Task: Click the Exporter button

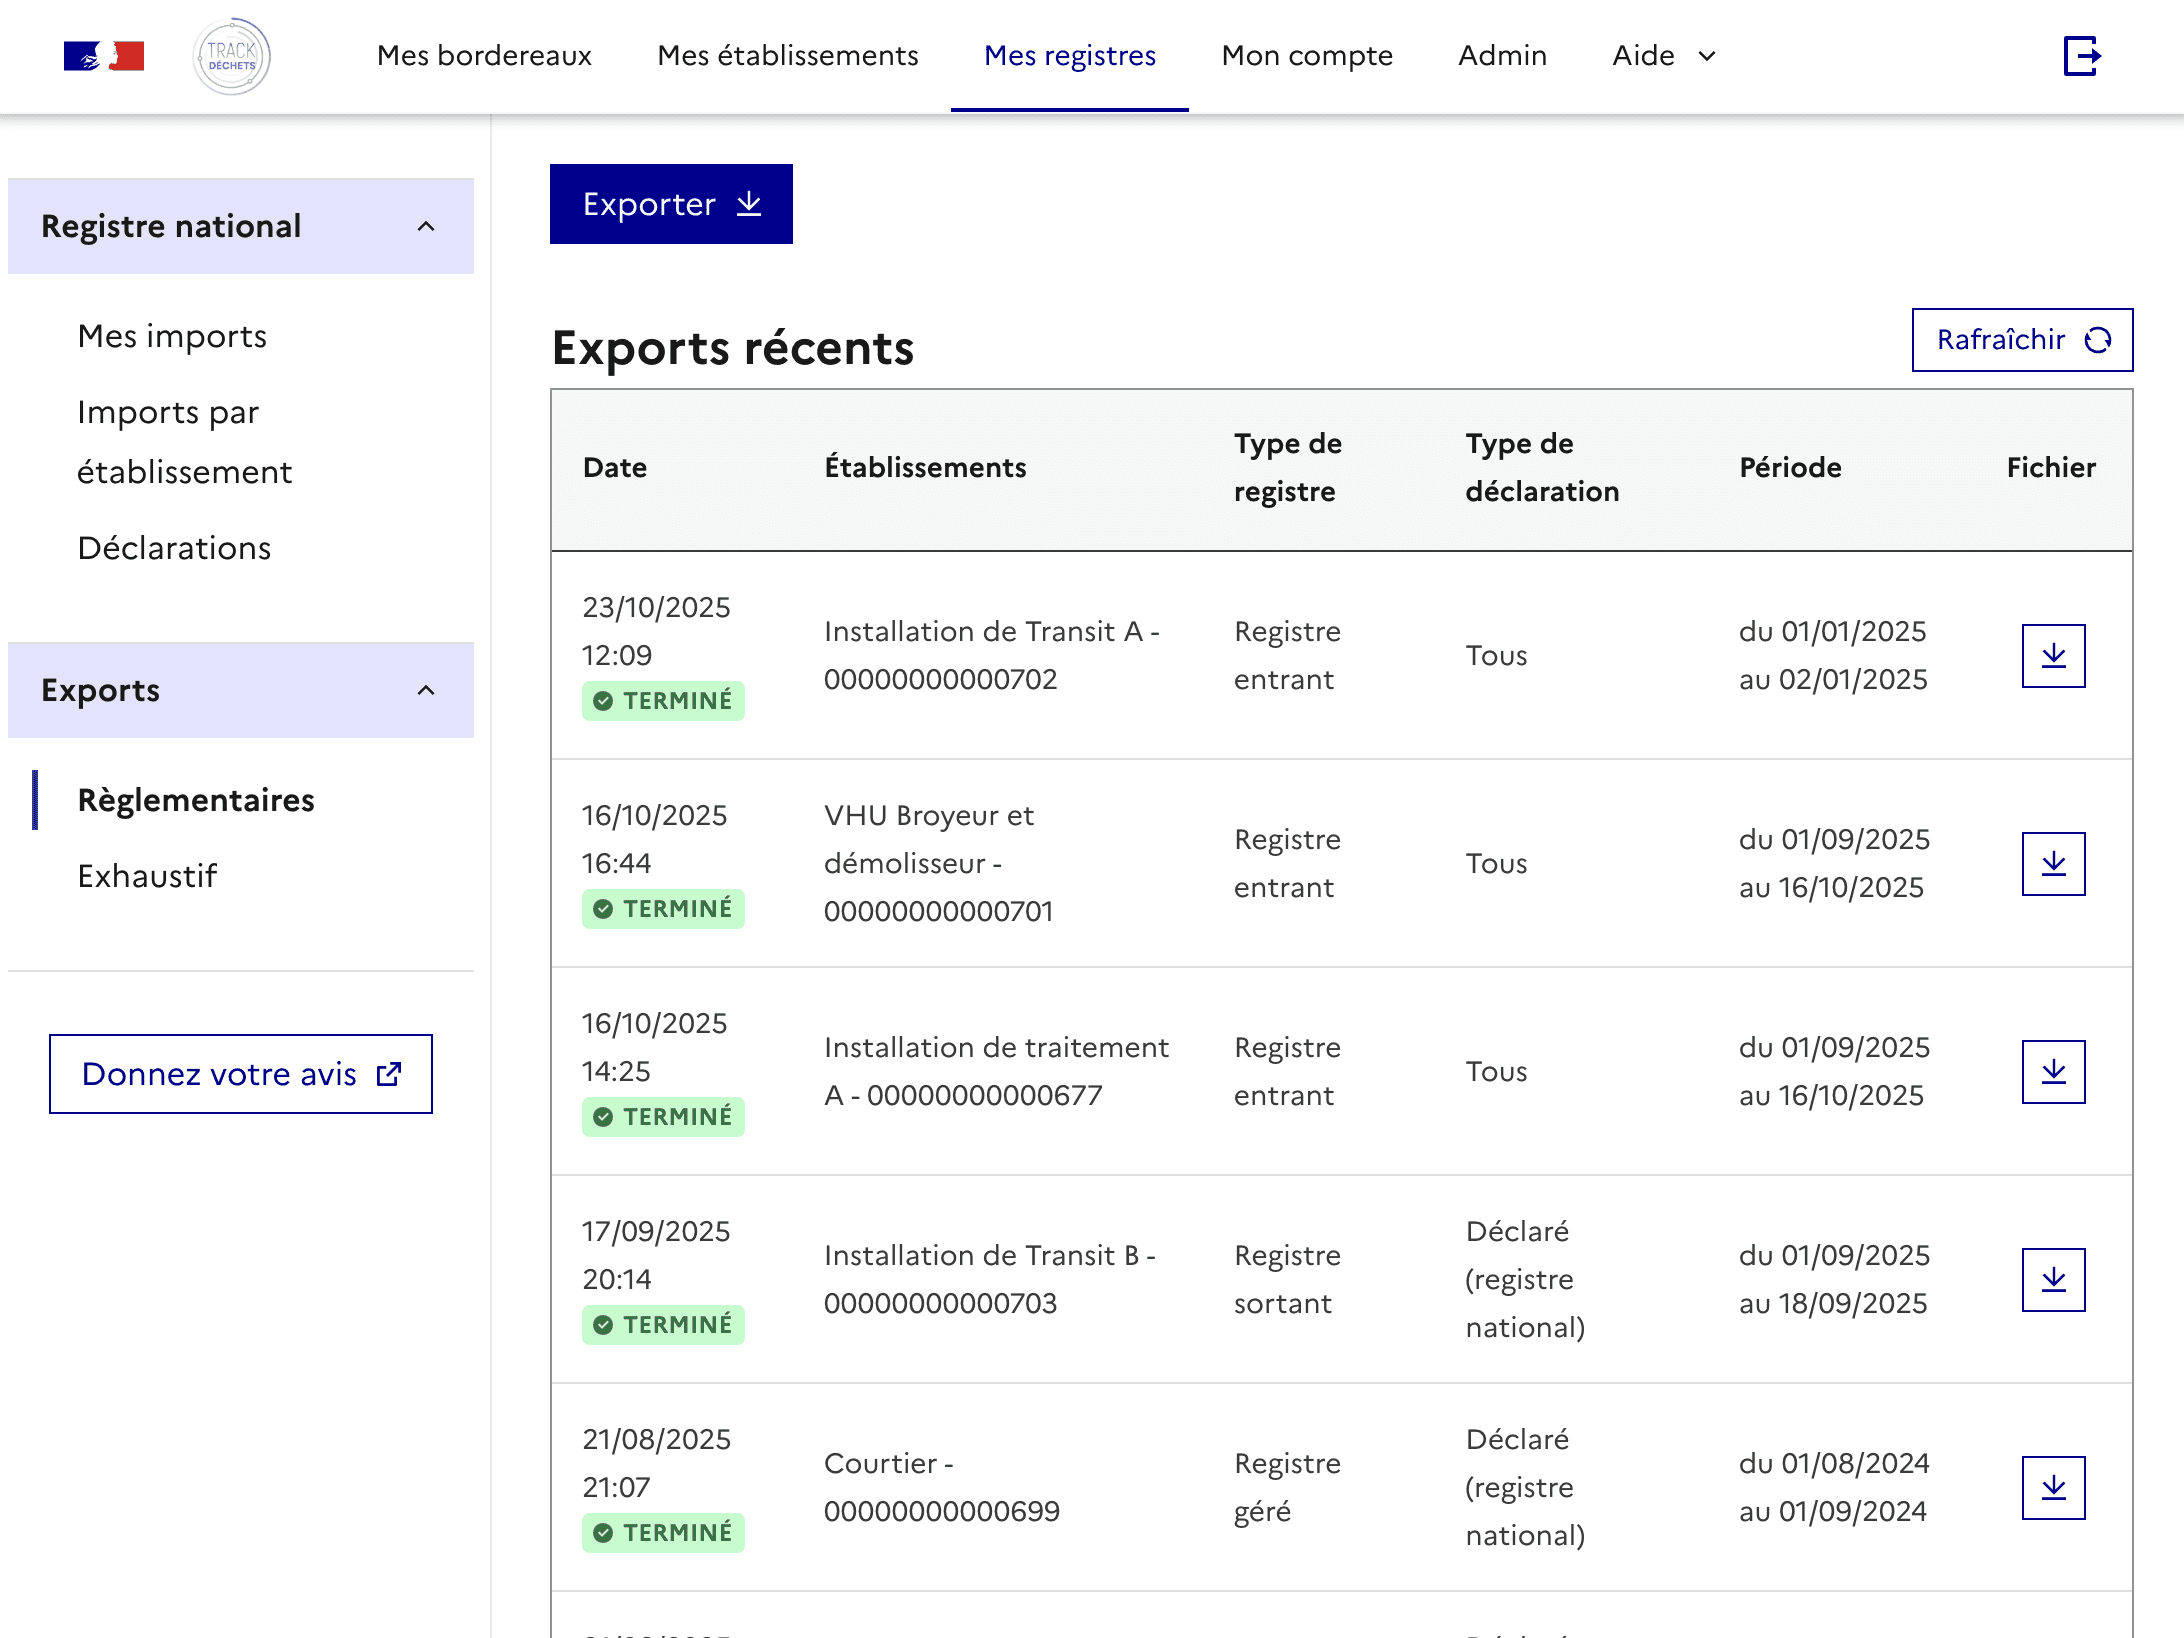Action: (x=671, y=204)
